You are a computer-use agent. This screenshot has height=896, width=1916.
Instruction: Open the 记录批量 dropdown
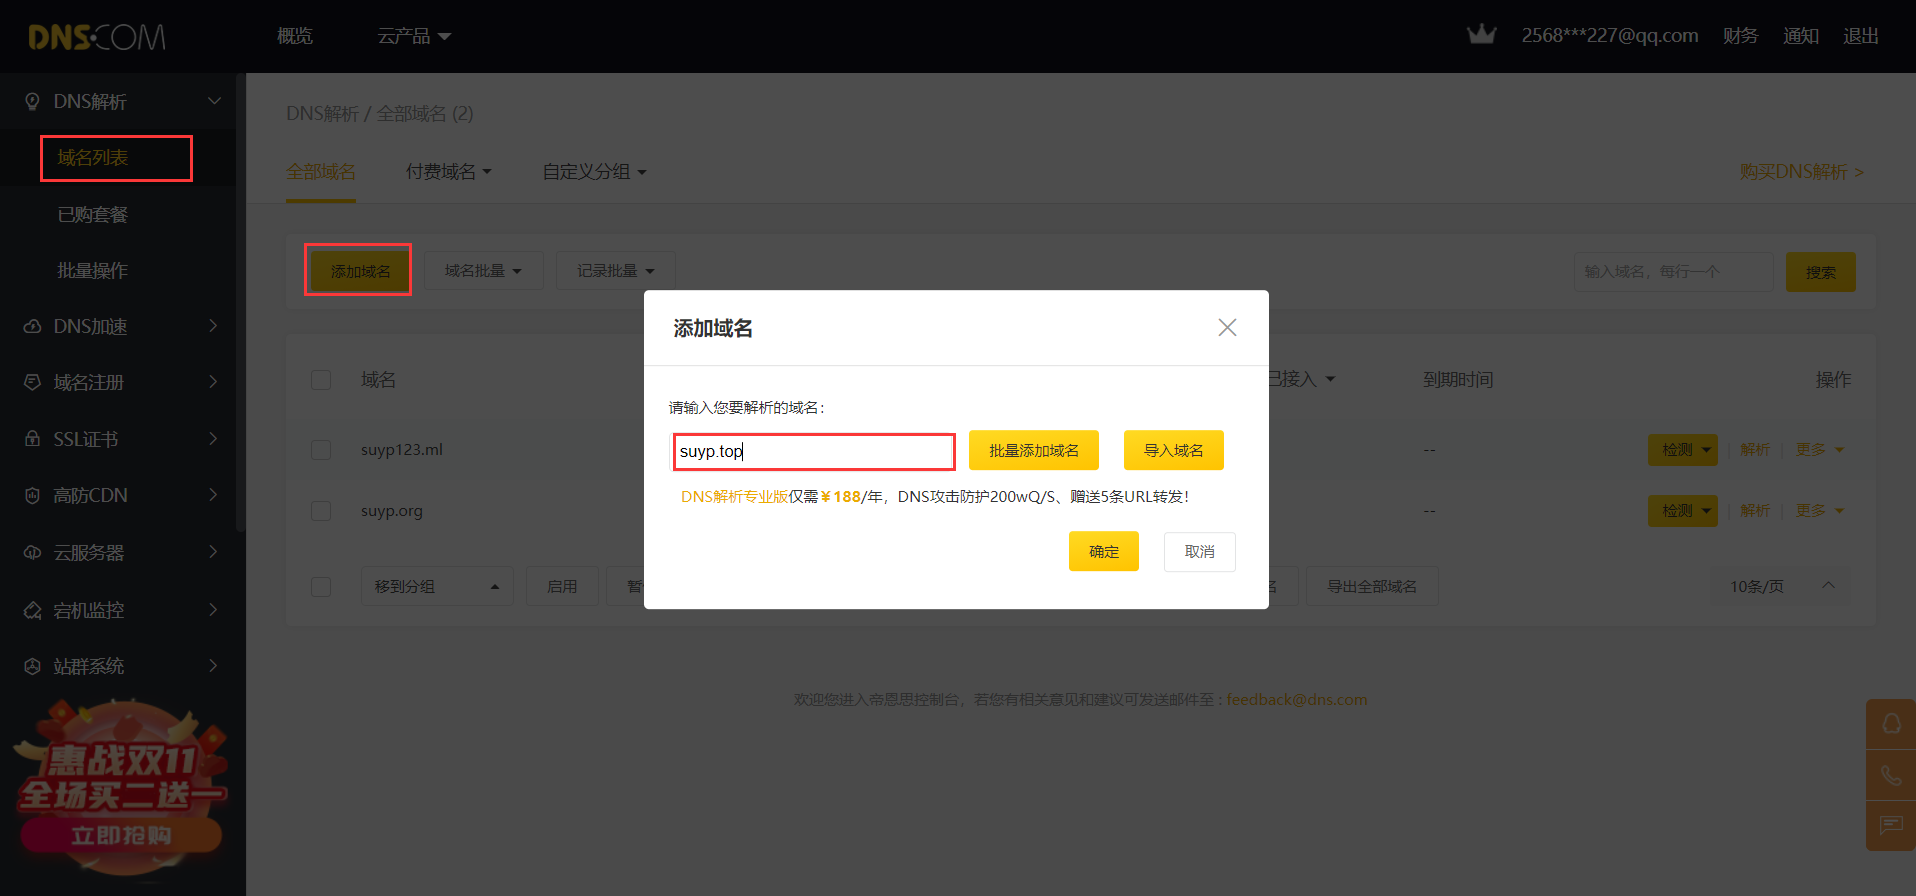[615, 271]
